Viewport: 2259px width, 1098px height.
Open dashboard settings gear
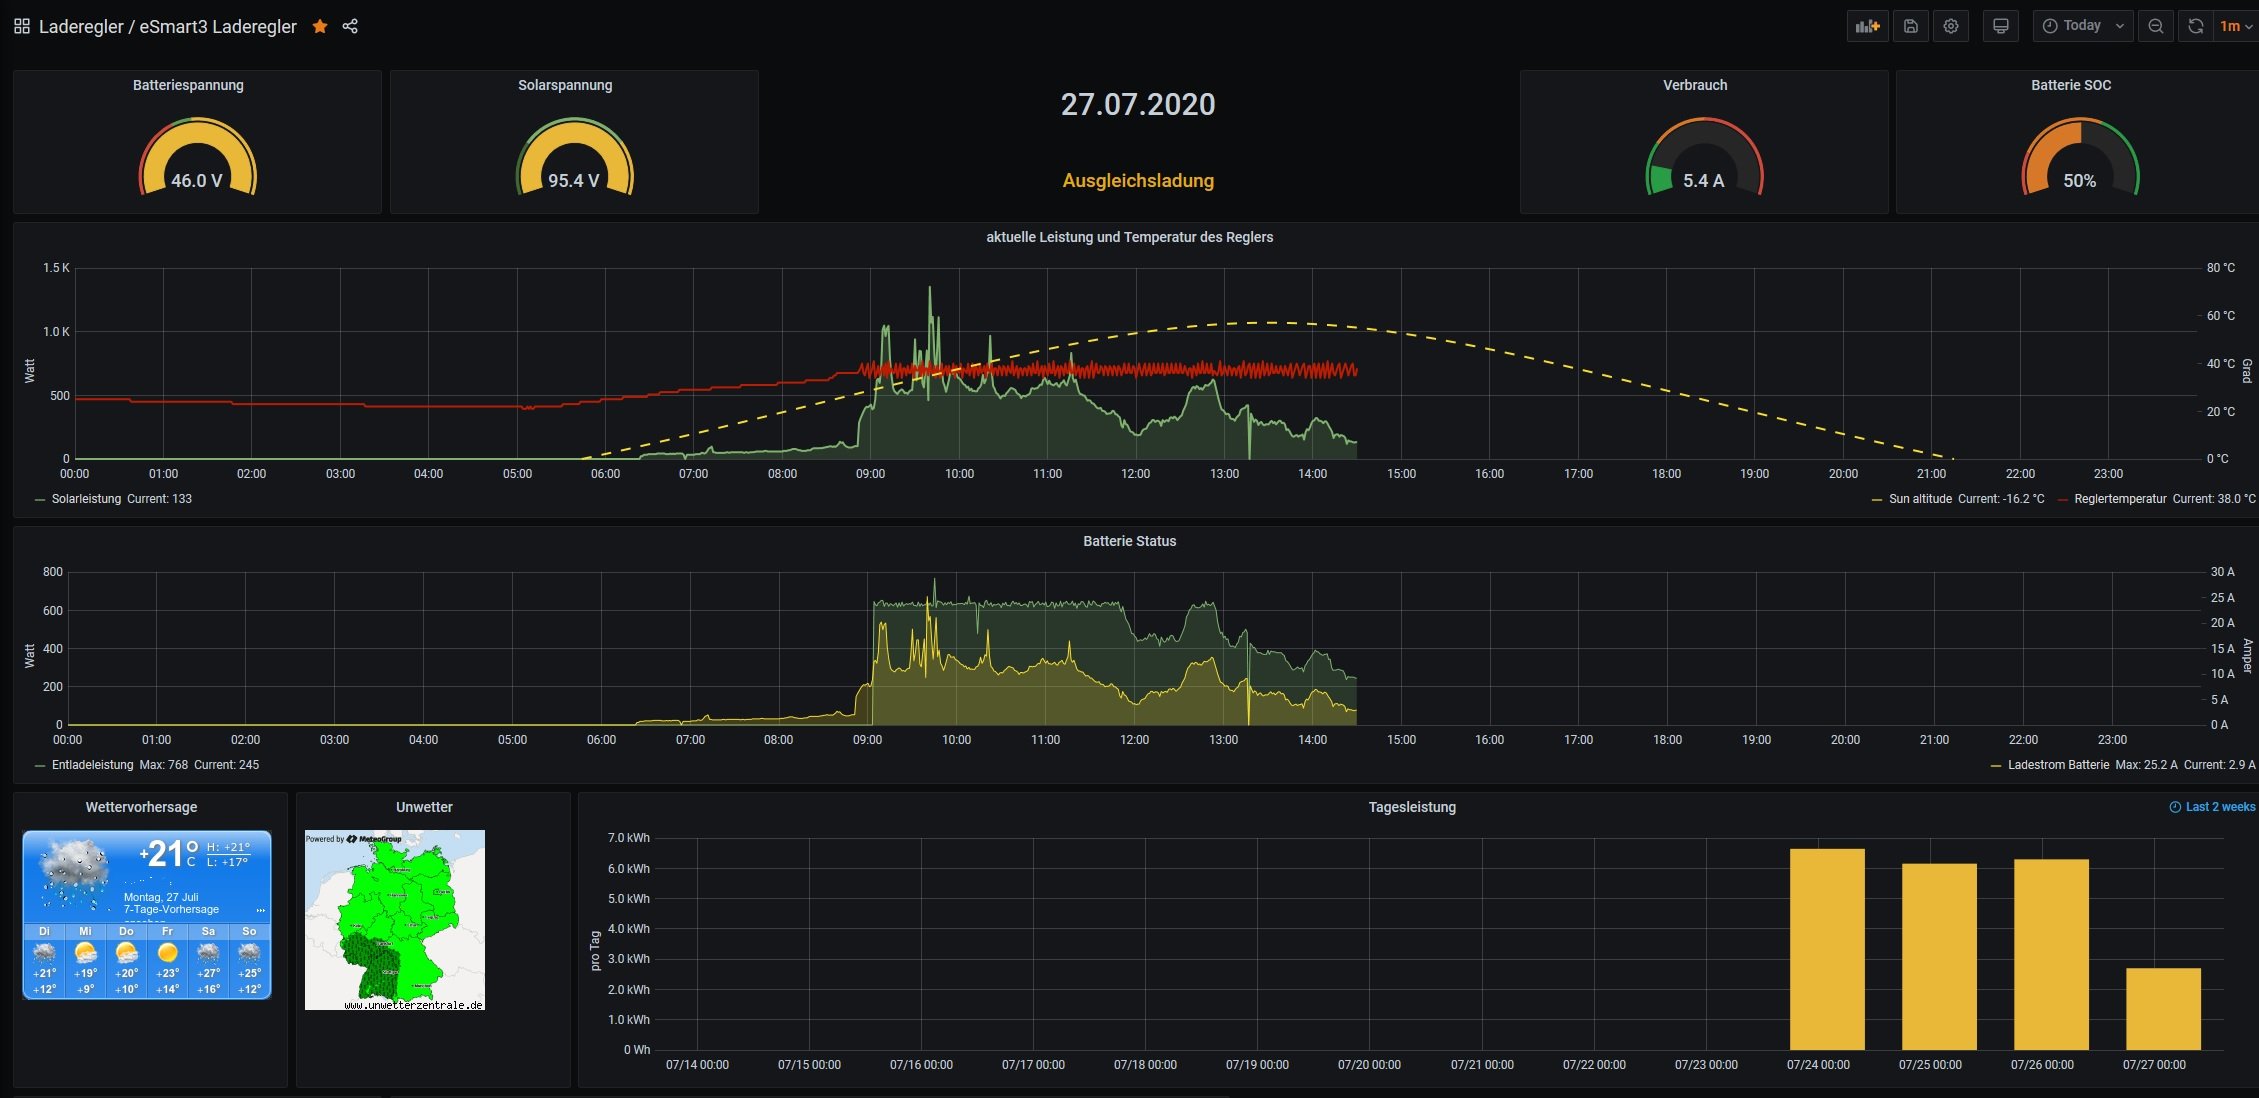pos(1950,26)
